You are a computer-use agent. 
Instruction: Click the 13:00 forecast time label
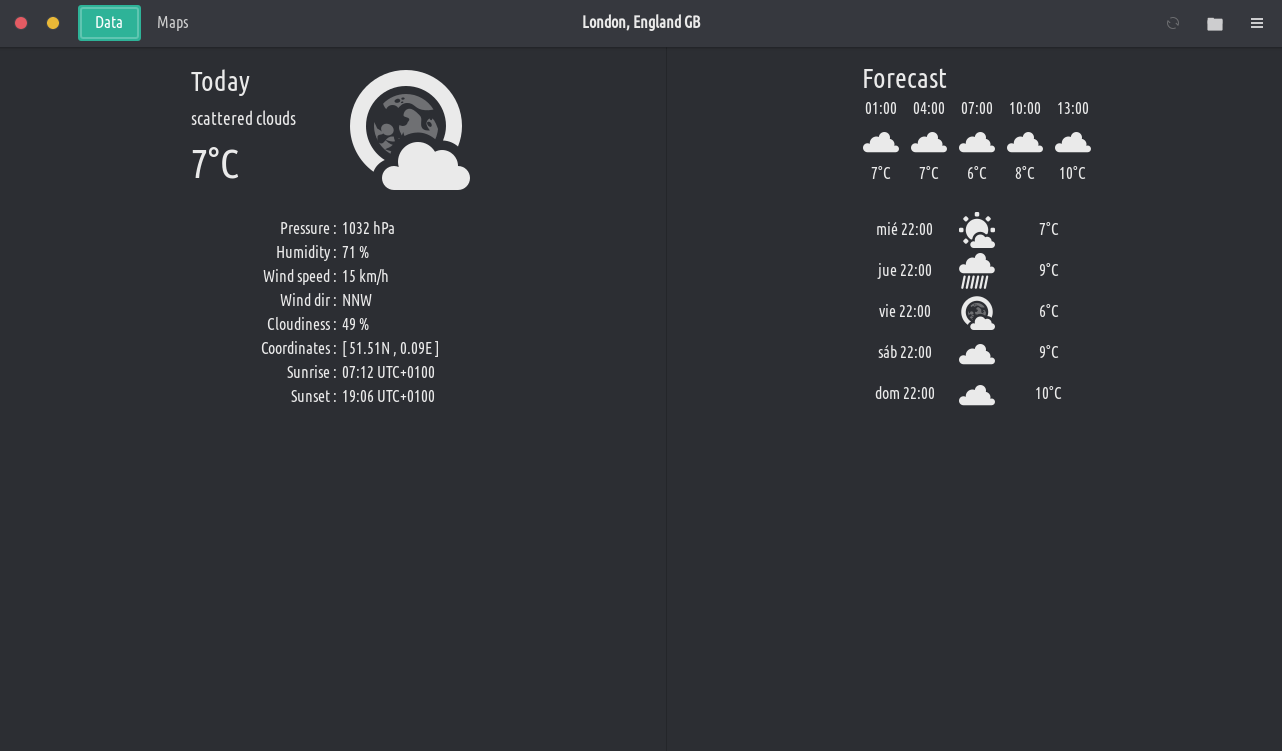1073,108
